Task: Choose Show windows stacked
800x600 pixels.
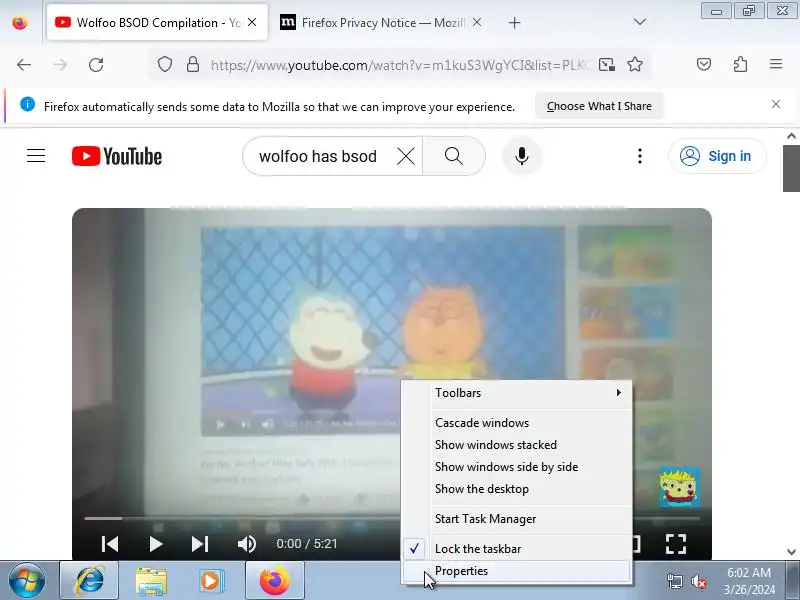Action: point(517,445)
